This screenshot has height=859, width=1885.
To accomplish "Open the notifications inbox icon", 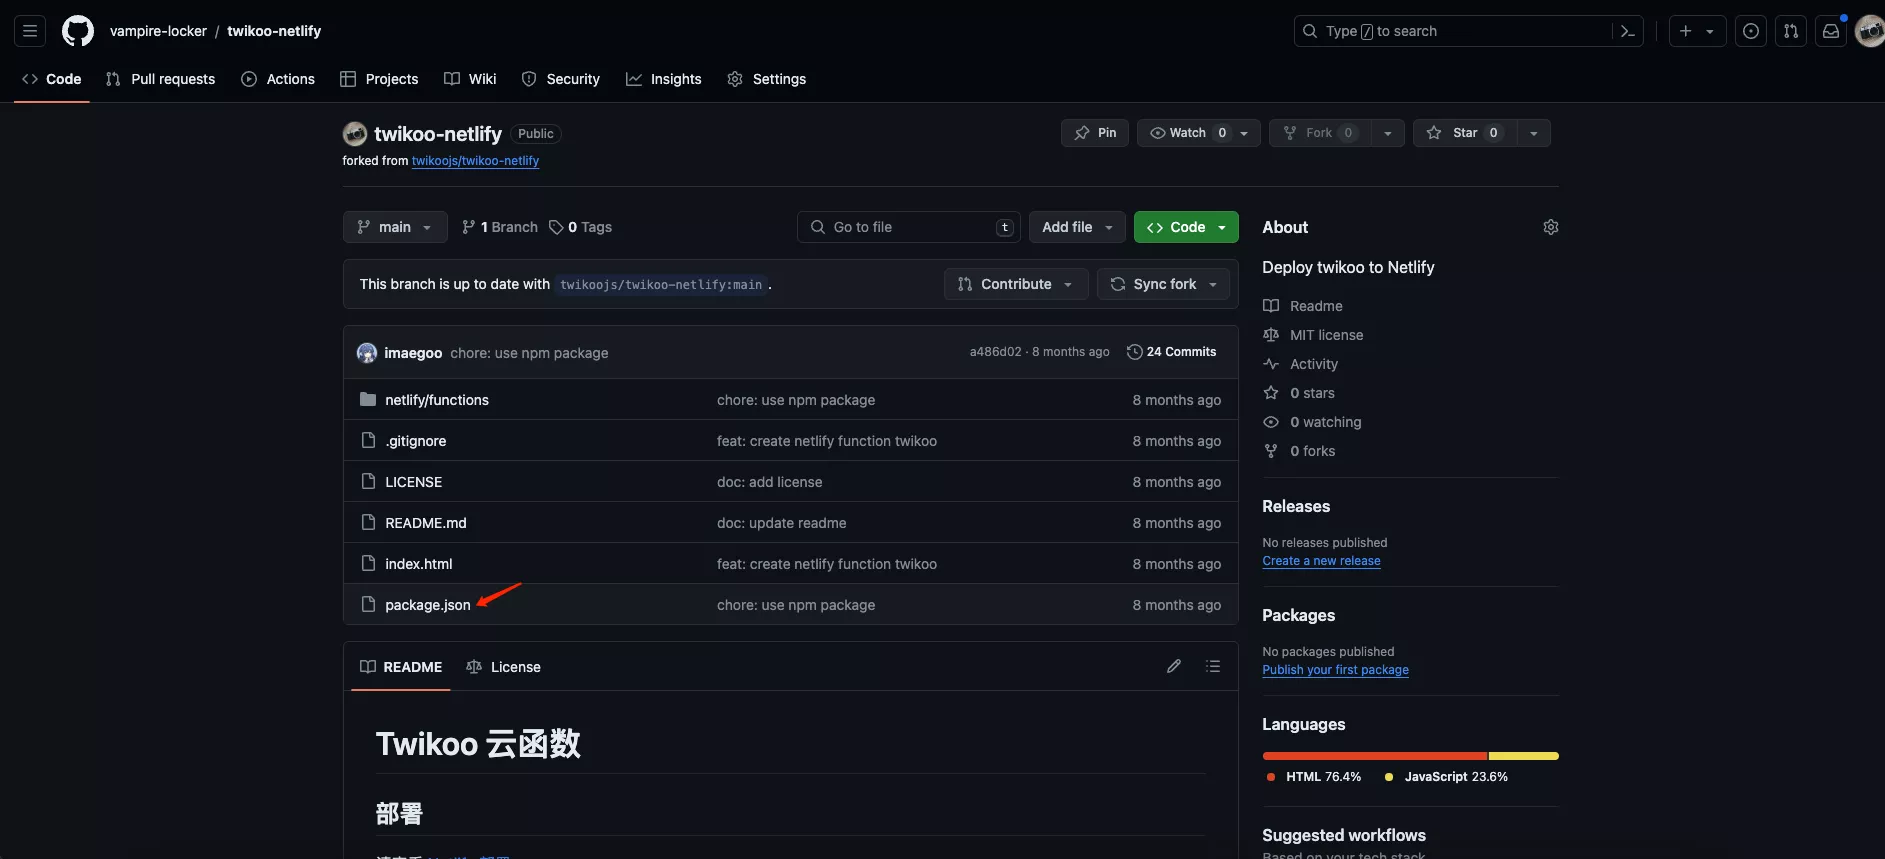I will 1831,31.
